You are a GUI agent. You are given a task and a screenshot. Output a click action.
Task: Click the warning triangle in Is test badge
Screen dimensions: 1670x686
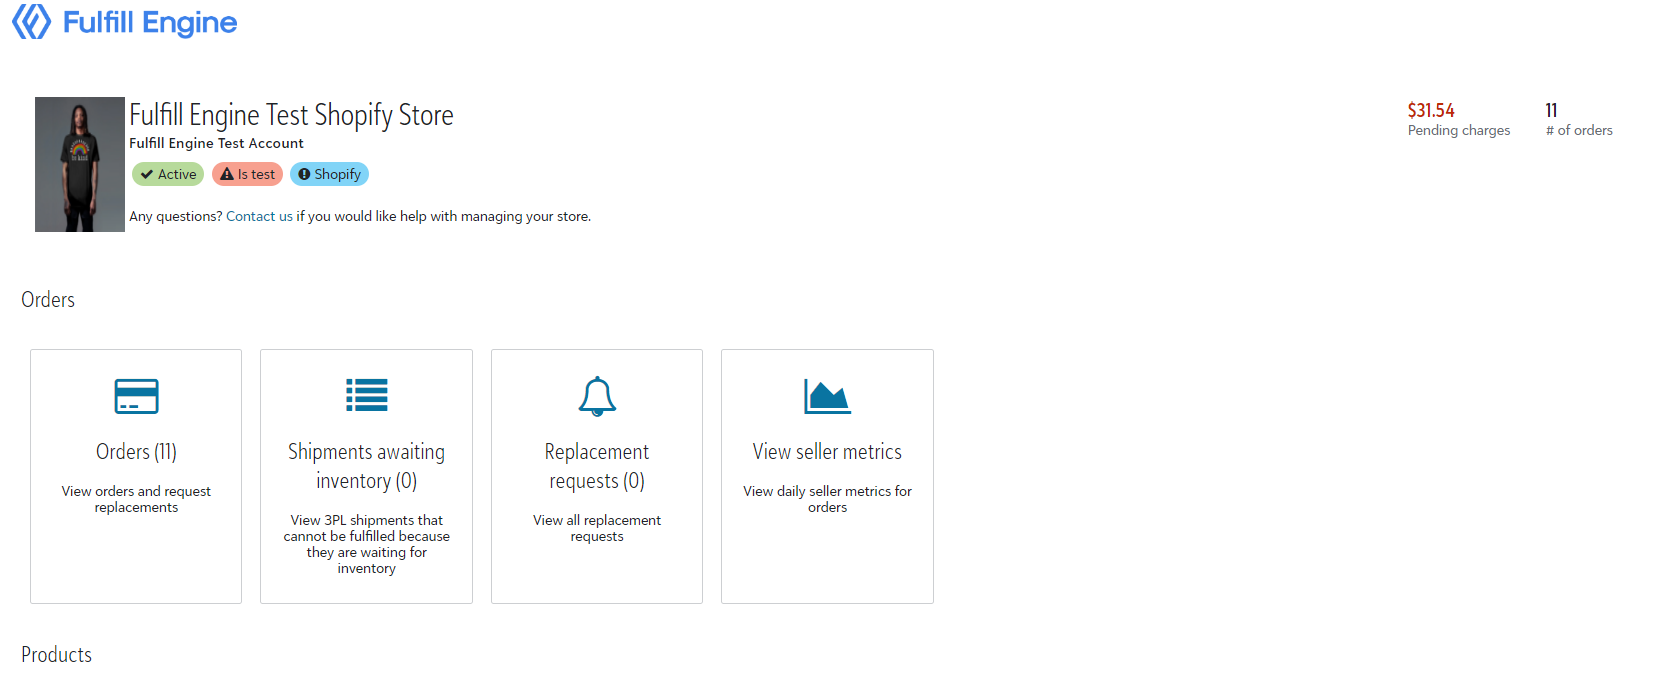click(x=227, y=174)
